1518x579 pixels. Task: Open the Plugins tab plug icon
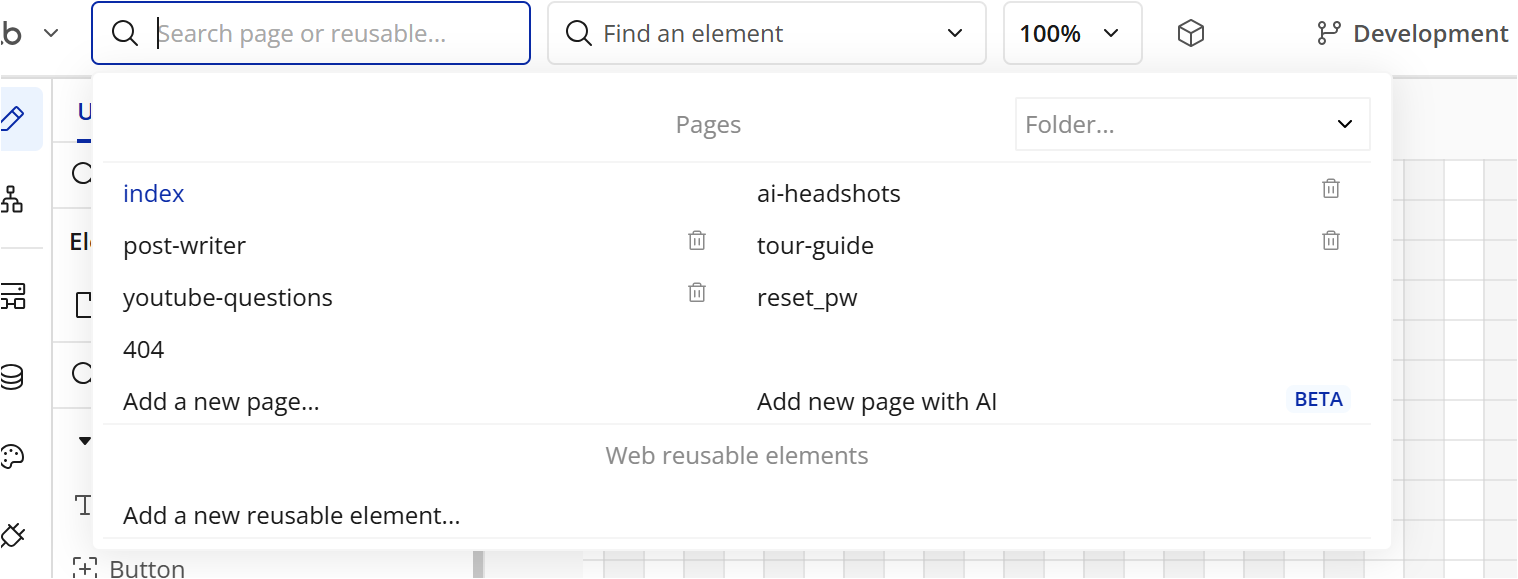point(12,535)
